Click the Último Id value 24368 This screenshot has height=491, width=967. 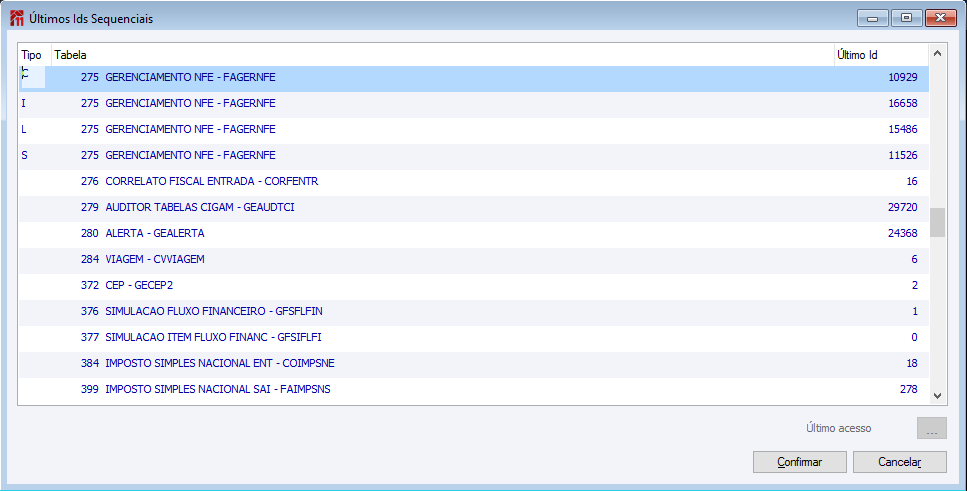903,233
